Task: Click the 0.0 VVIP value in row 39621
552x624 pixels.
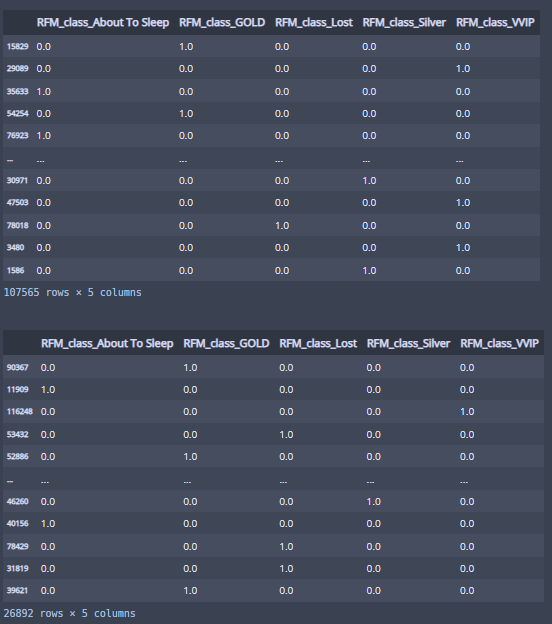Action: pos(467,591)
